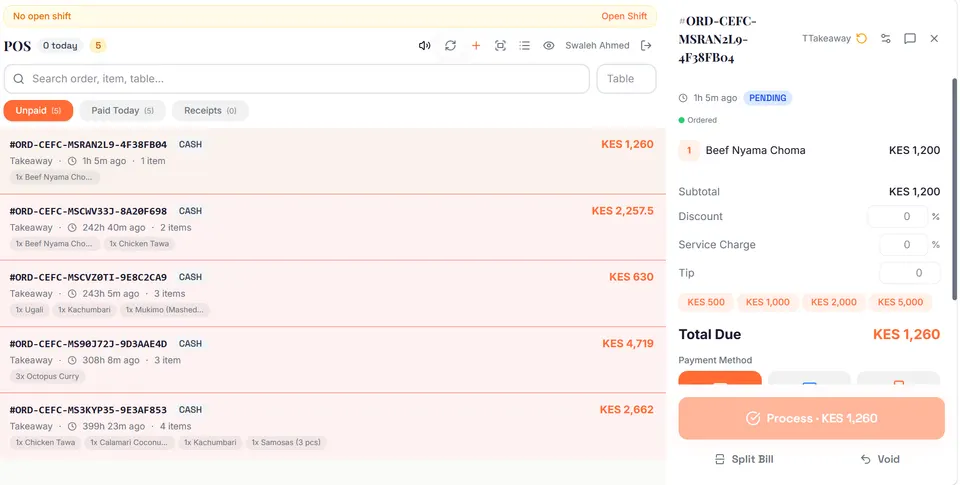The width and height of the screenshot is (960, 485).
Task: Choose the KES 2,000 quick amount
Action: 833,302
